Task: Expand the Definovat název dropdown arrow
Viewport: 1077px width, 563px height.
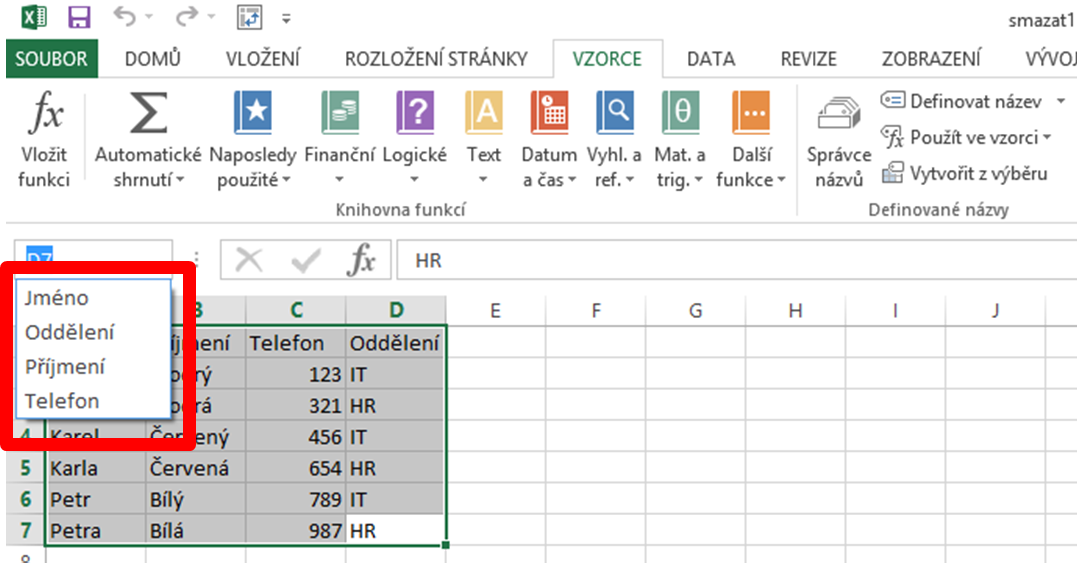Action: coord(1061,101)
